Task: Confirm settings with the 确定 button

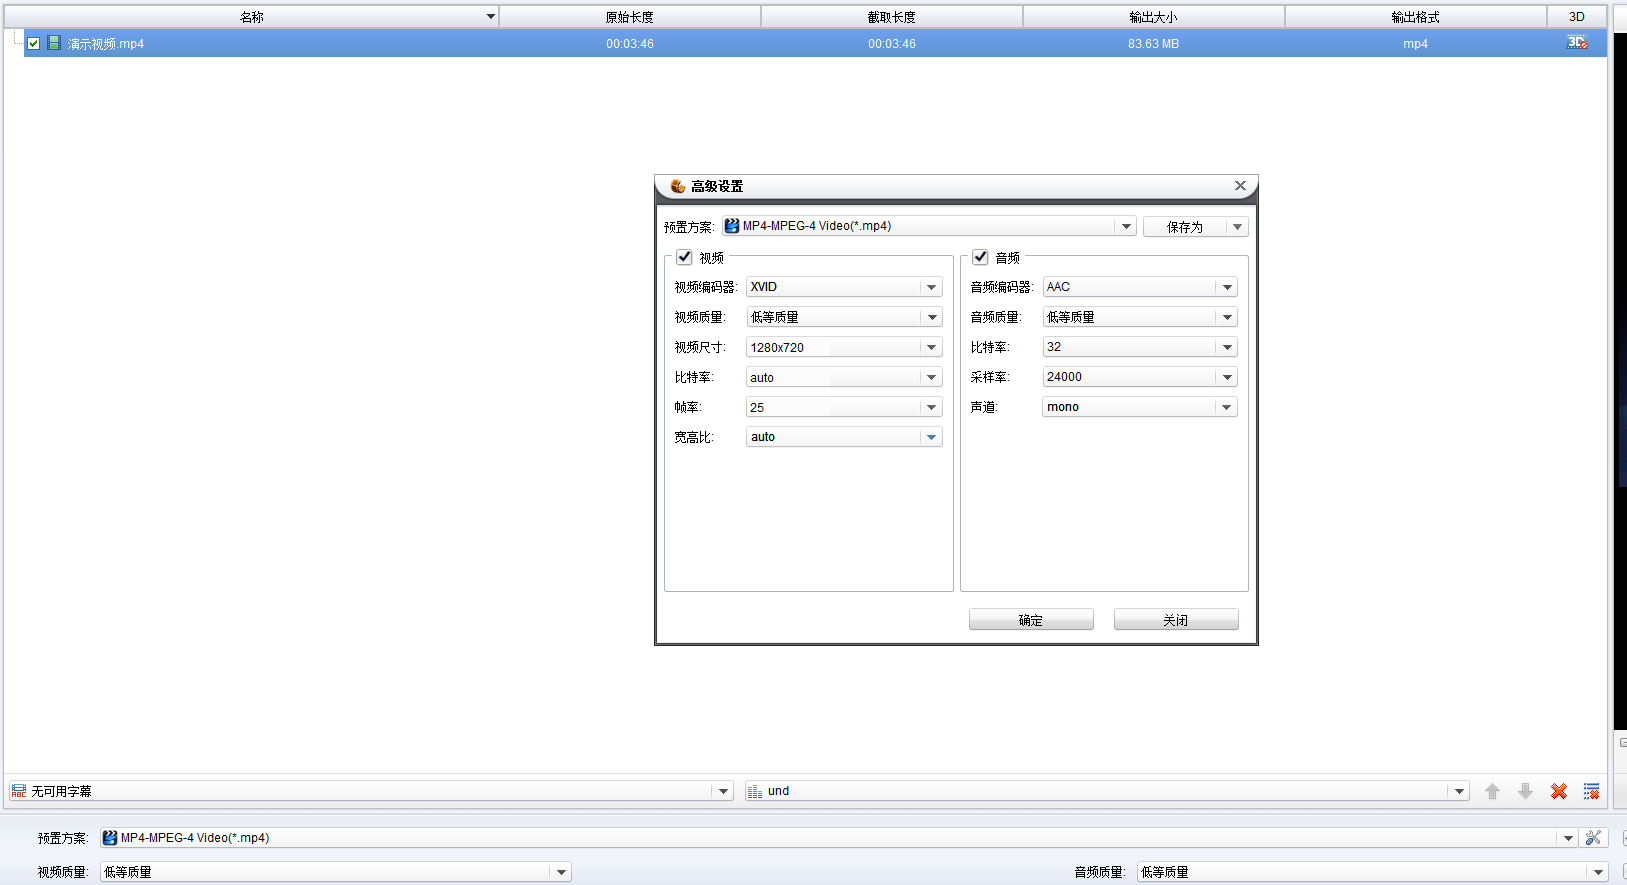Action: [1031, 620]
